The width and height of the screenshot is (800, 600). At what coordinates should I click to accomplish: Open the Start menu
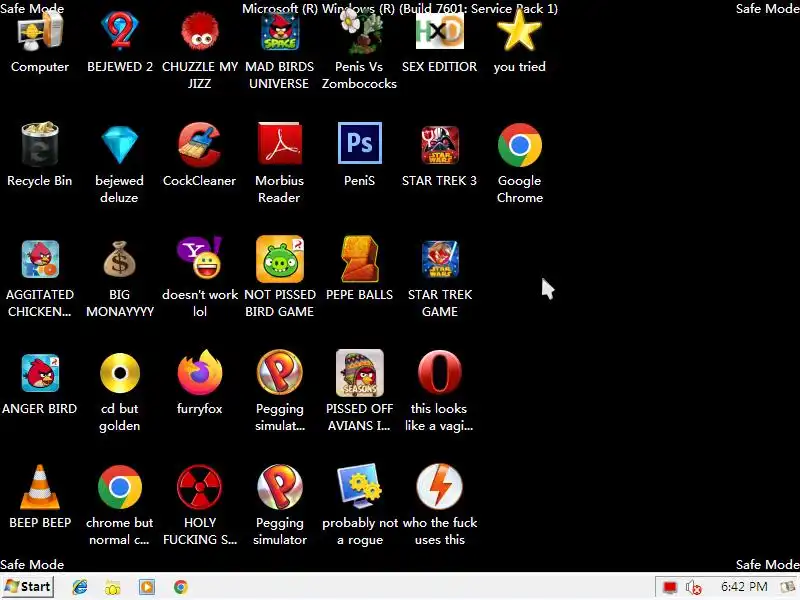(28, 587)
